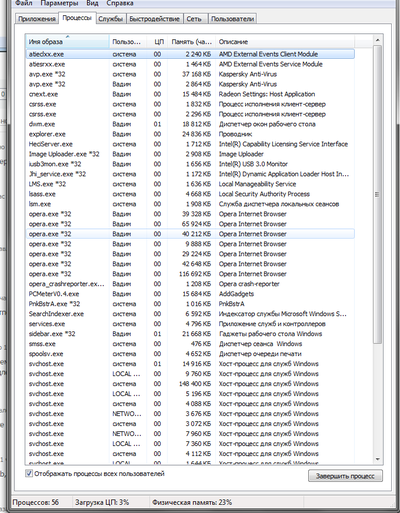Open the 'Службы' tab
400x513 pixels.
111,19
